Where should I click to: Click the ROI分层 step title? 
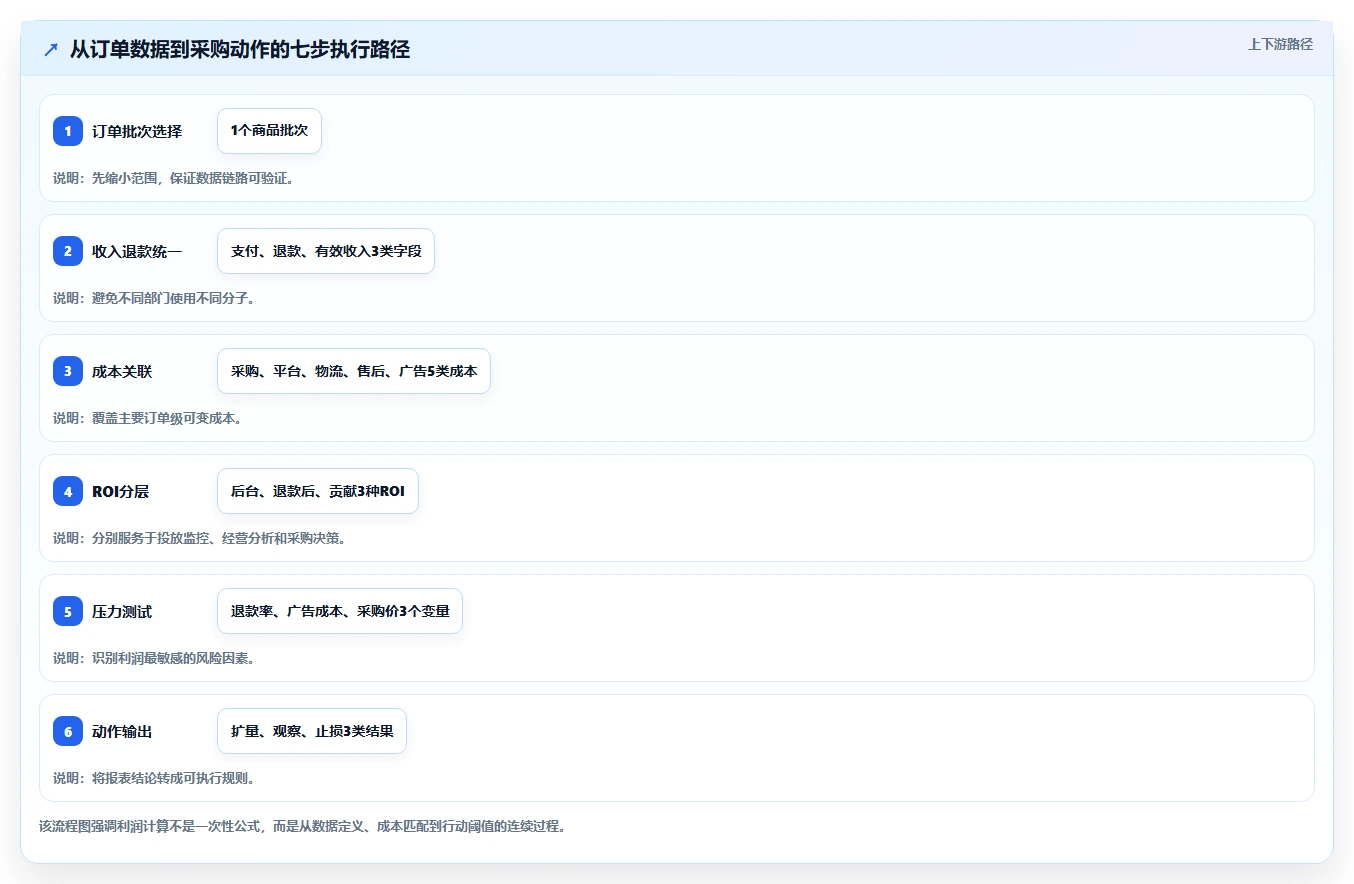(121, 491)
